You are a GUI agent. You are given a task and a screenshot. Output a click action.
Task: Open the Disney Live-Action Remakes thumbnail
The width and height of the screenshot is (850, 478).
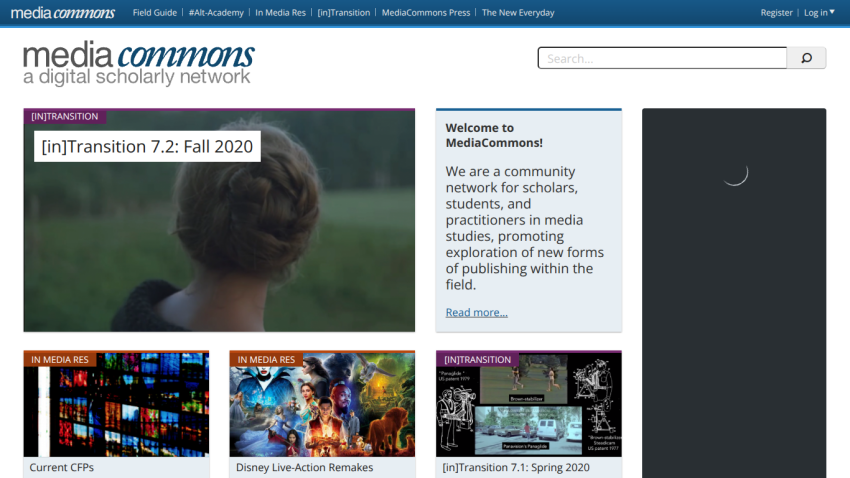[322, 404]
